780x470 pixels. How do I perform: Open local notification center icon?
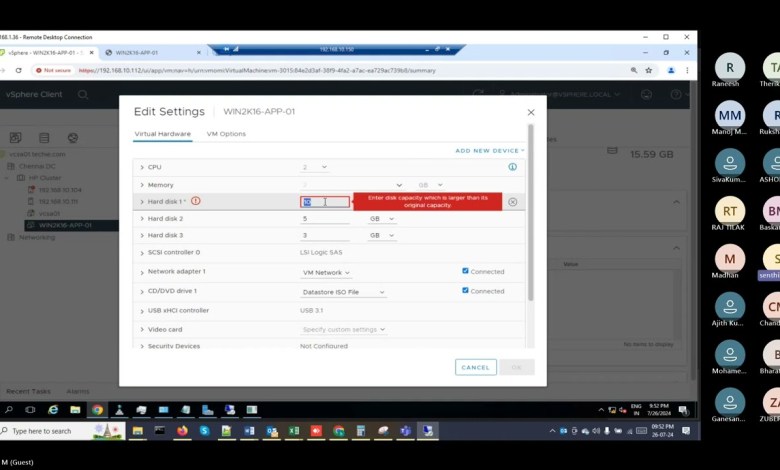tap(686, 431)
